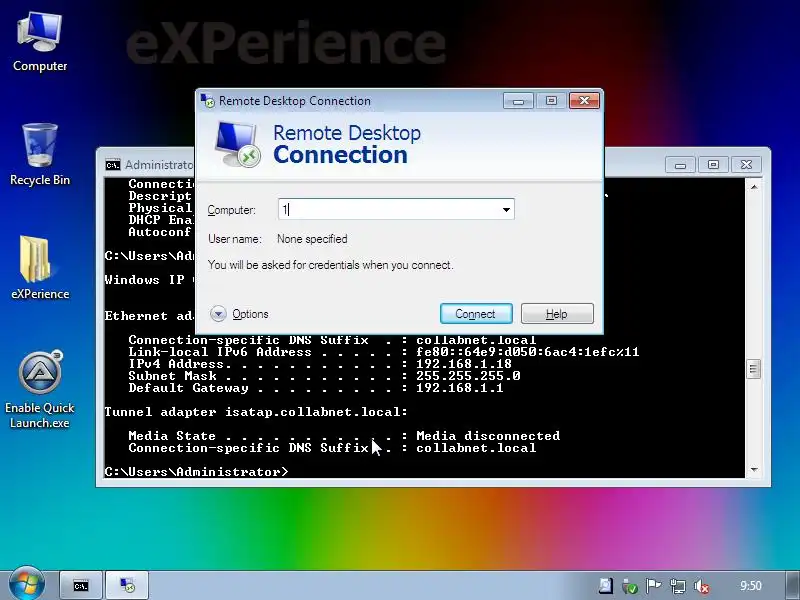Click the muted volume tray icon
Viewport: 800px width, 600px height.
pos(702,586)
